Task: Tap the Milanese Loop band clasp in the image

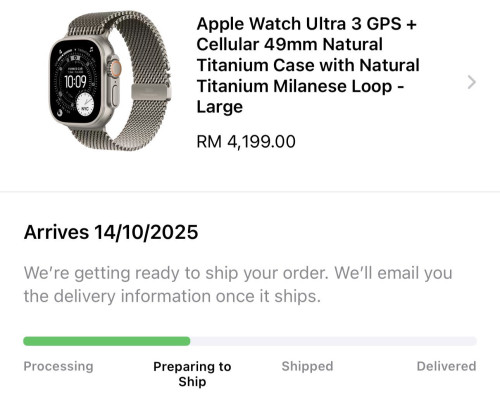Action: coord(151,92)
